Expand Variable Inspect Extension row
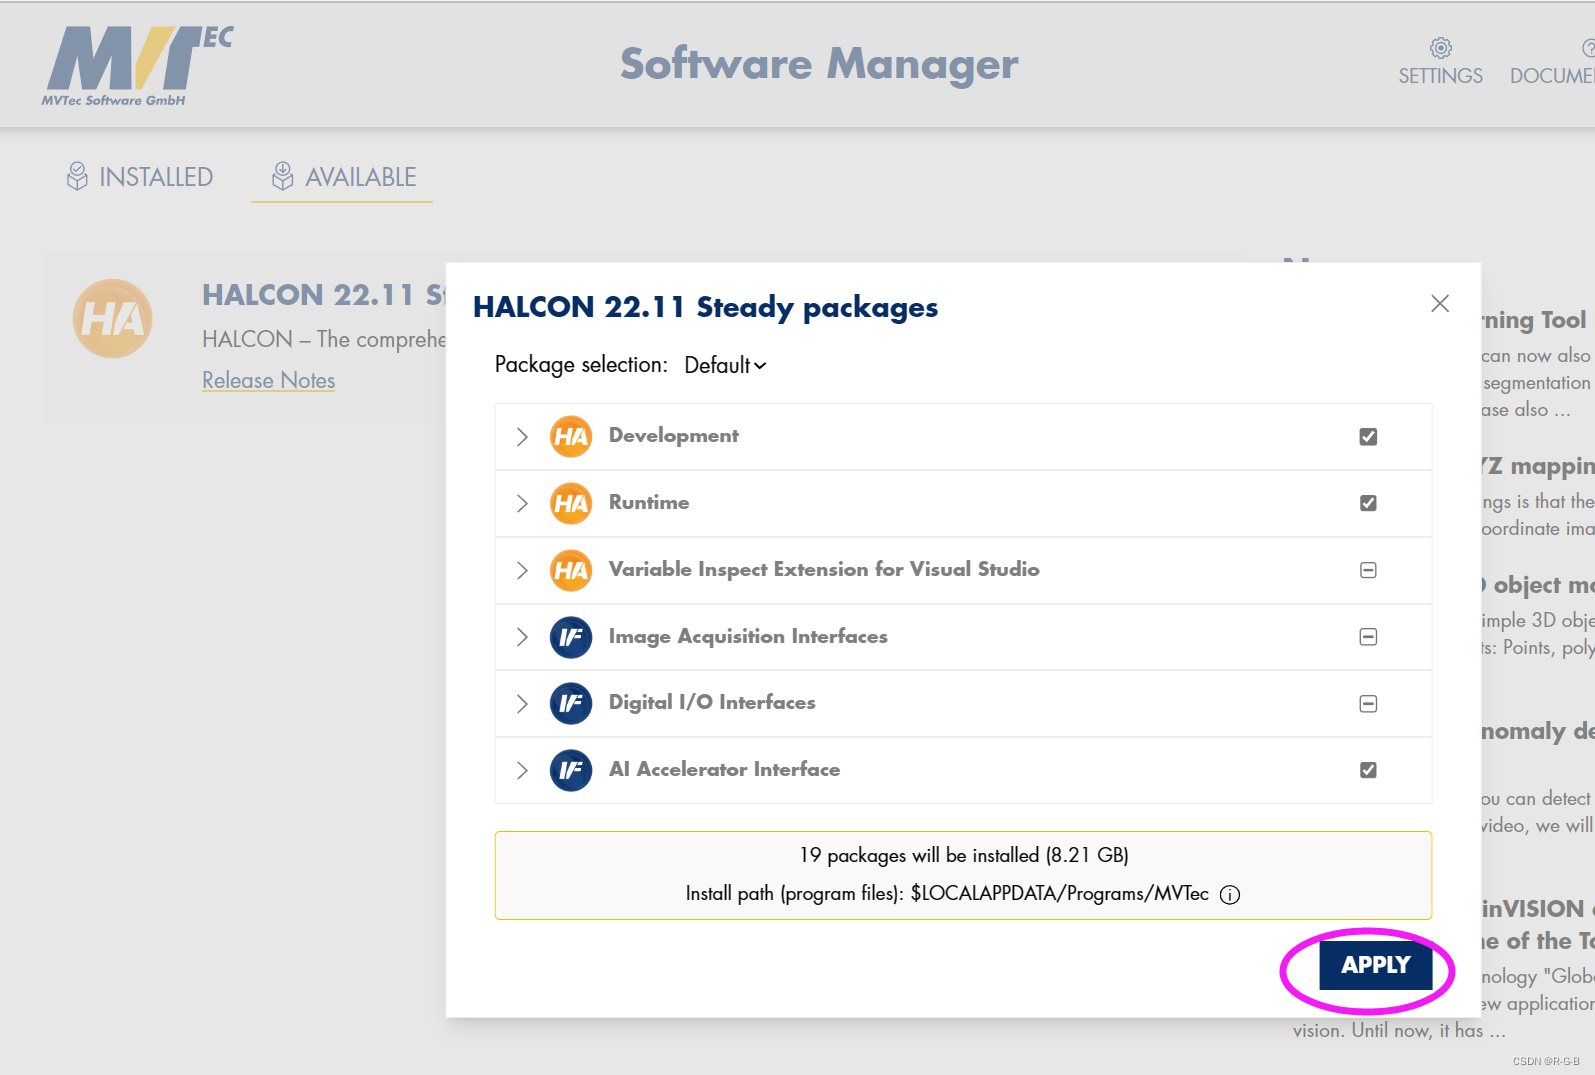 point(522,570)
